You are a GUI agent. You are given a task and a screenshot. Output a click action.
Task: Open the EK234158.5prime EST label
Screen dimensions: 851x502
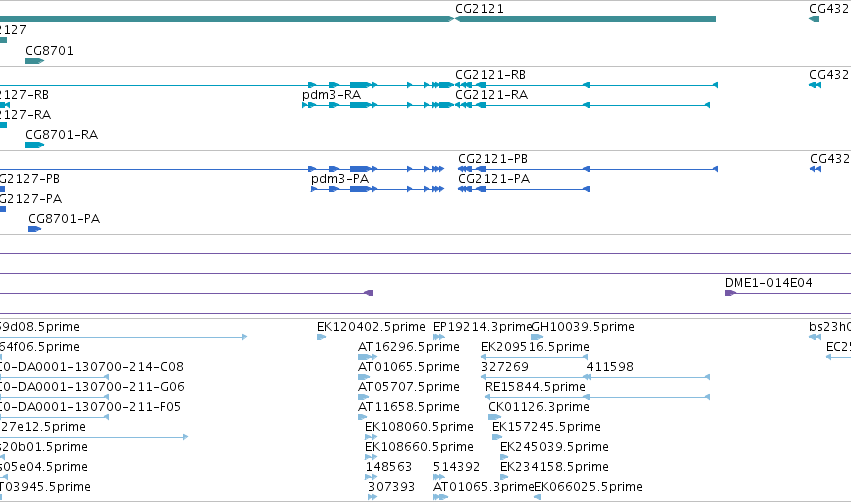click(x=554, y=467)
